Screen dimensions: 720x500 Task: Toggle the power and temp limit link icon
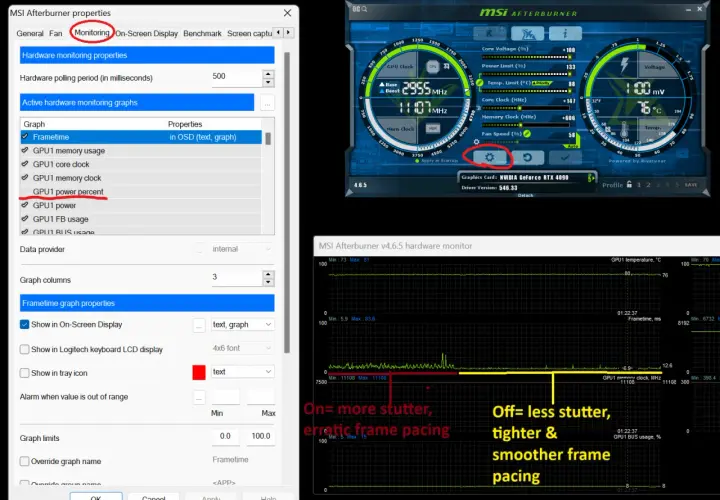479,82
